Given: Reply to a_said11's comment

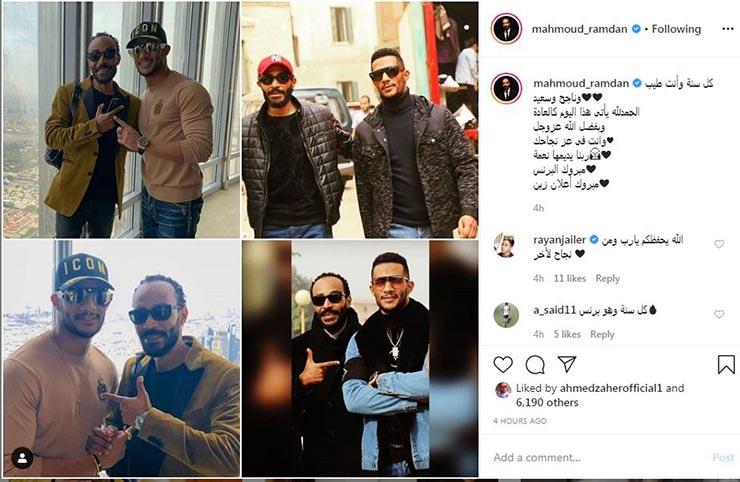Looking at the screenshot, I should click(602, 334).
